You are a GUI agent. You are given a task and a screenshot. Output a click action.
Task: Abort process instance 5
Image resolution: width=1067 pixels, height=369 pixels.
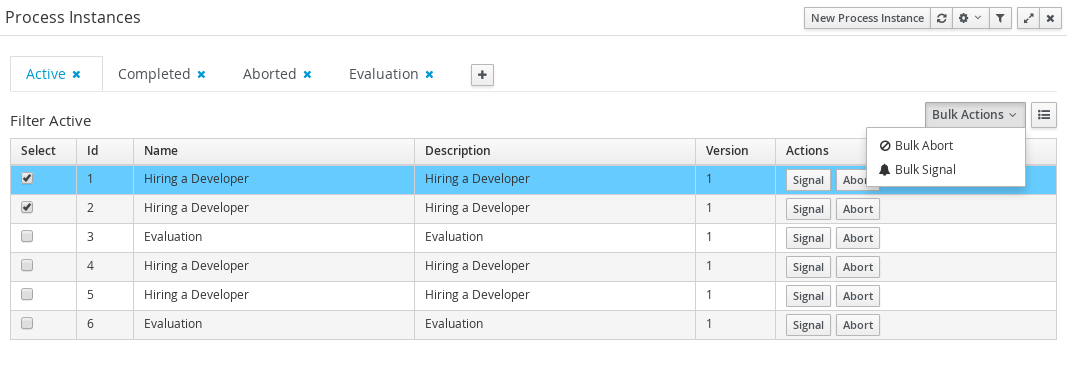pos(857,296)
